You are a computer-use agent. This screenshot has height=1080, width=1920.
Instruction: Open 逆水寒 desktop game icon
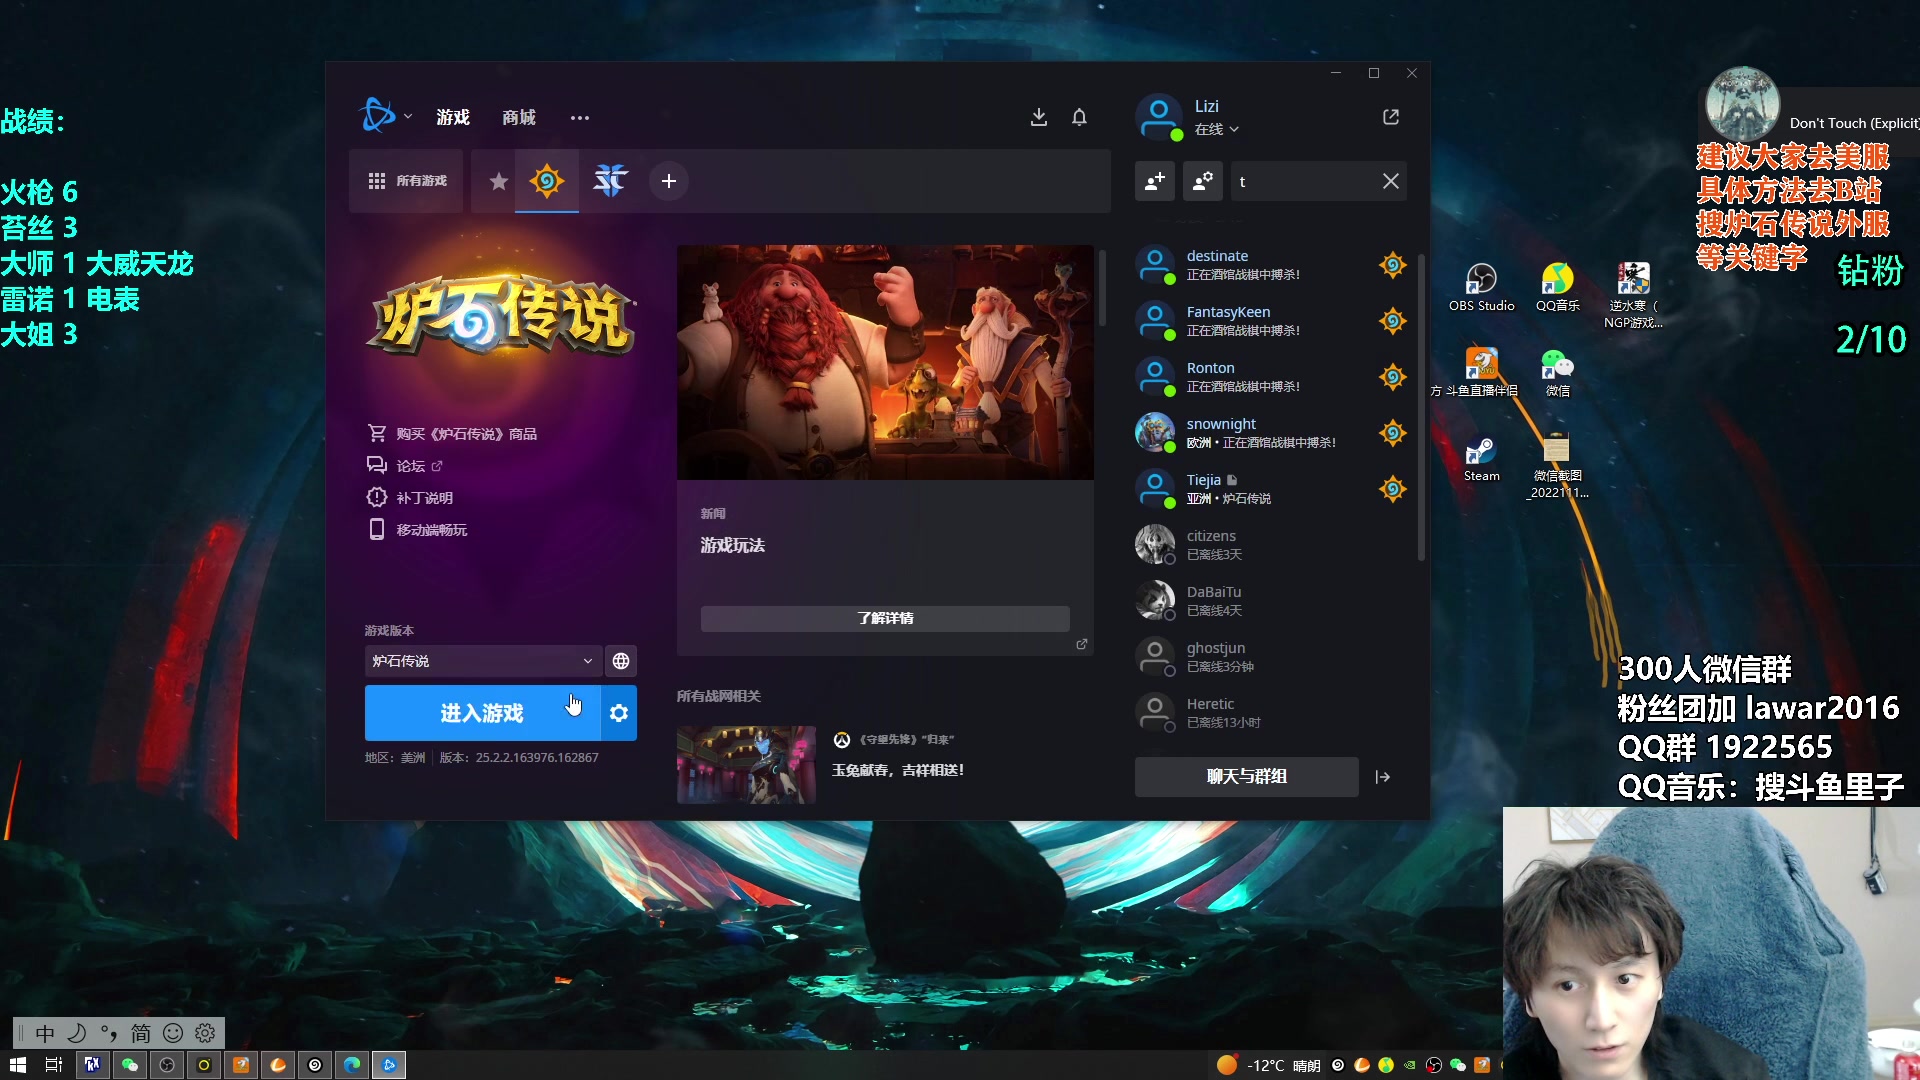[x=1633, y=295]
